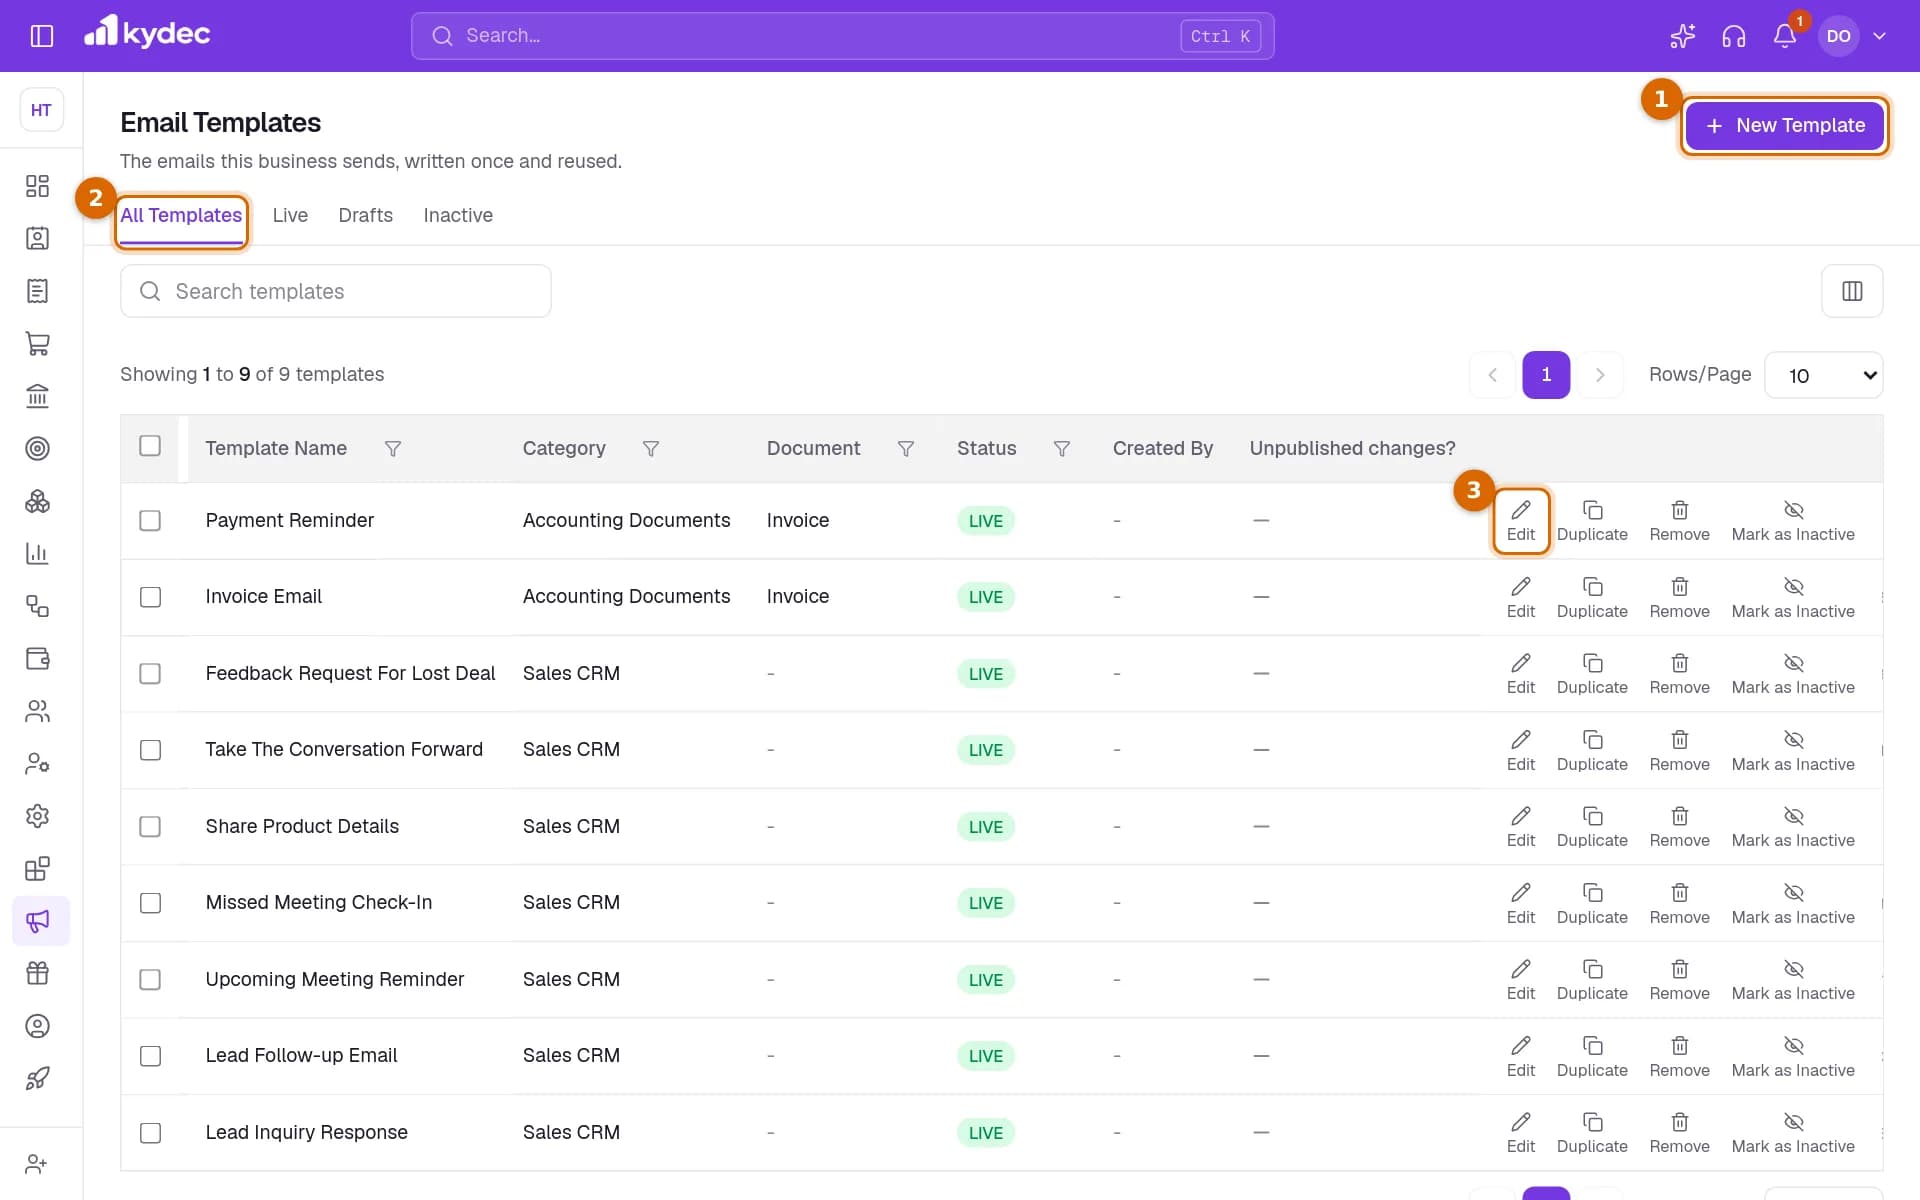The image size is (1920, 1200).
Task: Check the Missed Meeting Check-In row checkbox
Action: click(x=150, y=903)
